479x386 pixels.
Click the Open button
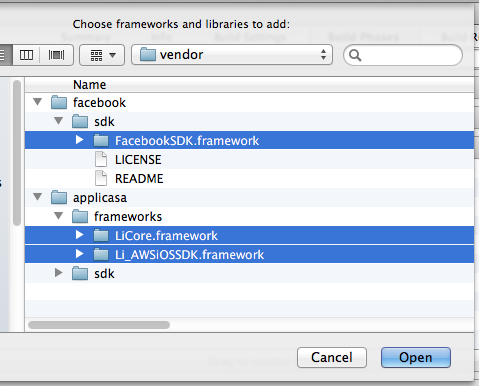click(x=416, y=357)
